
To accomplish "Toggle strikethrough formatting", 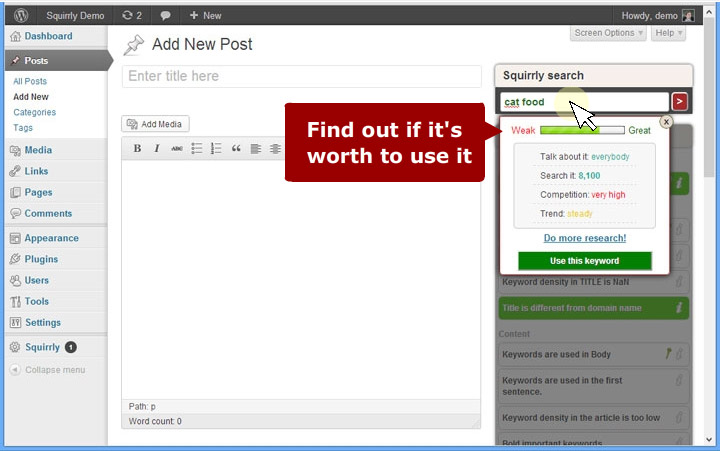I will click(177, 148).
